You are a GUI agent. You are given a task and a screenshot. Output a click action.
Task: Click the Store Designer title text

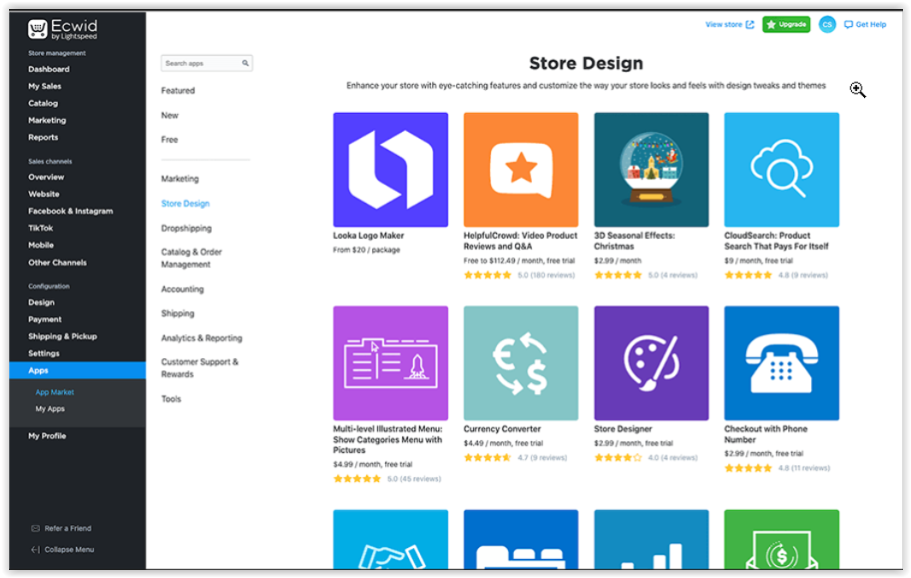point(623,429)
